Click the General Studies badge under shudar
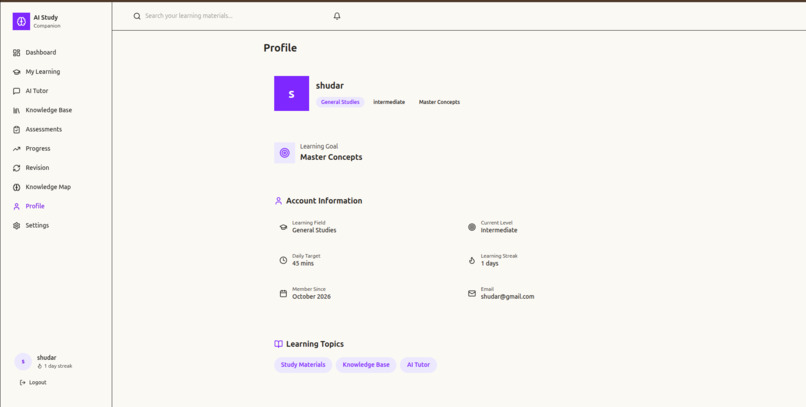806x407 pixels. point(340,102)
